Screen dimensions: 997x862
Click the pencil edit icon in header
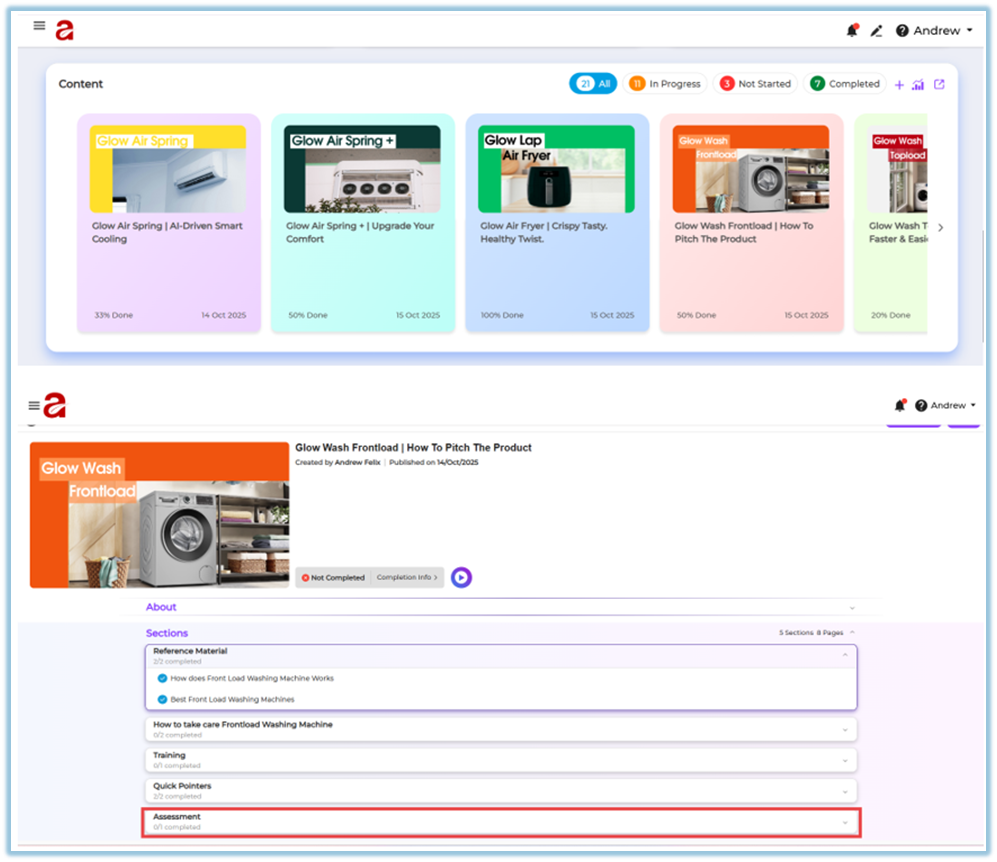click(x=876, y=31)
